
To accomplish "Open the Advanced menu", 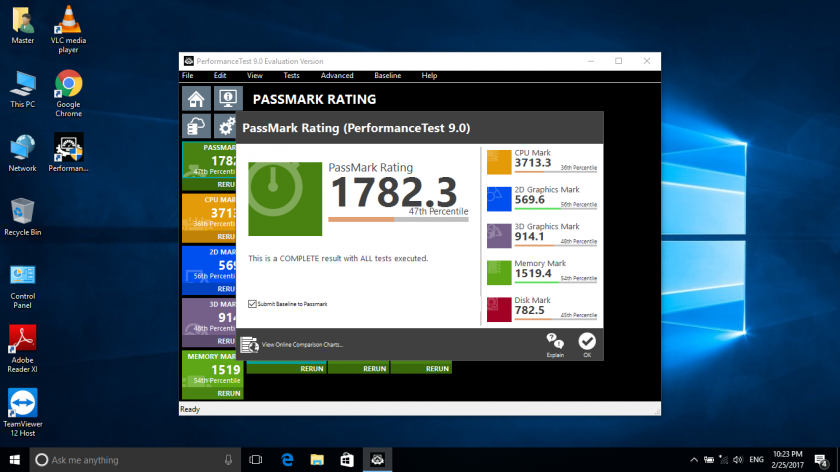I will point(337,76).
